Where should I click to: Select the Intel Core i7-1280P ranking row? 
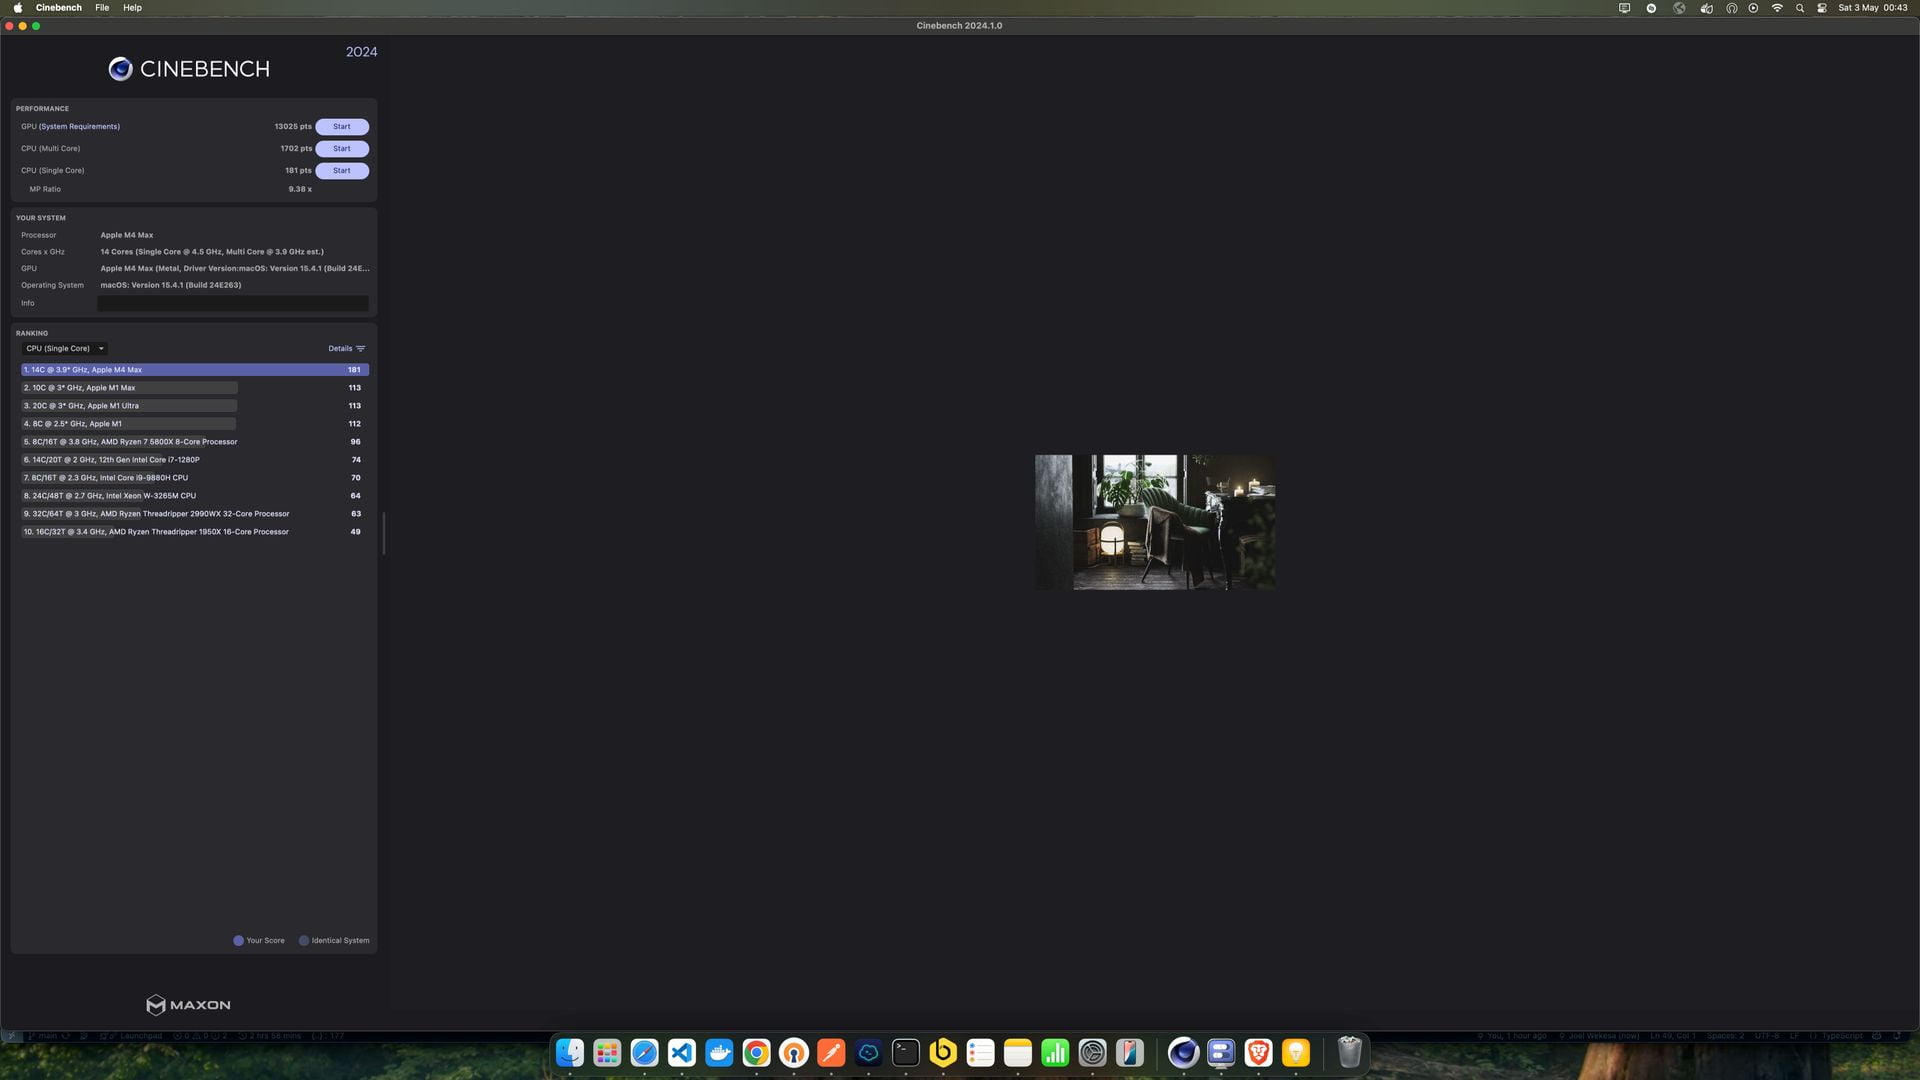(x=195, y=460)
